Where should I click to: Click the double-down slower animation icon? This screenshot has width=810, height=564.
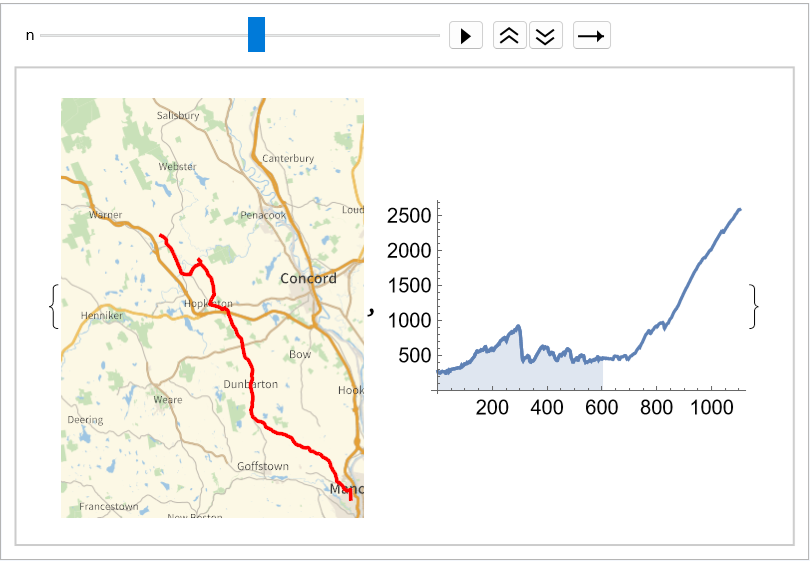[545, 36]
